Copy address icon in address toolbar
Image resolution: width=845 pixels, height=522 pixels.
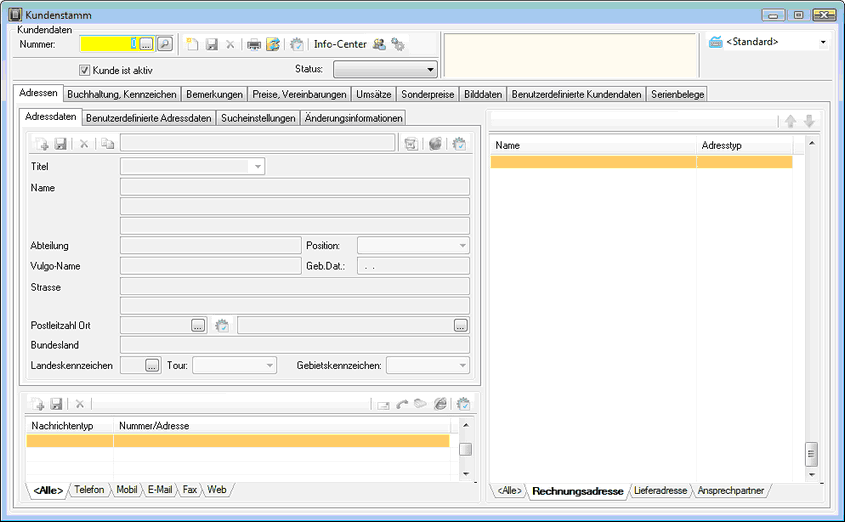[x=108, y=144]
